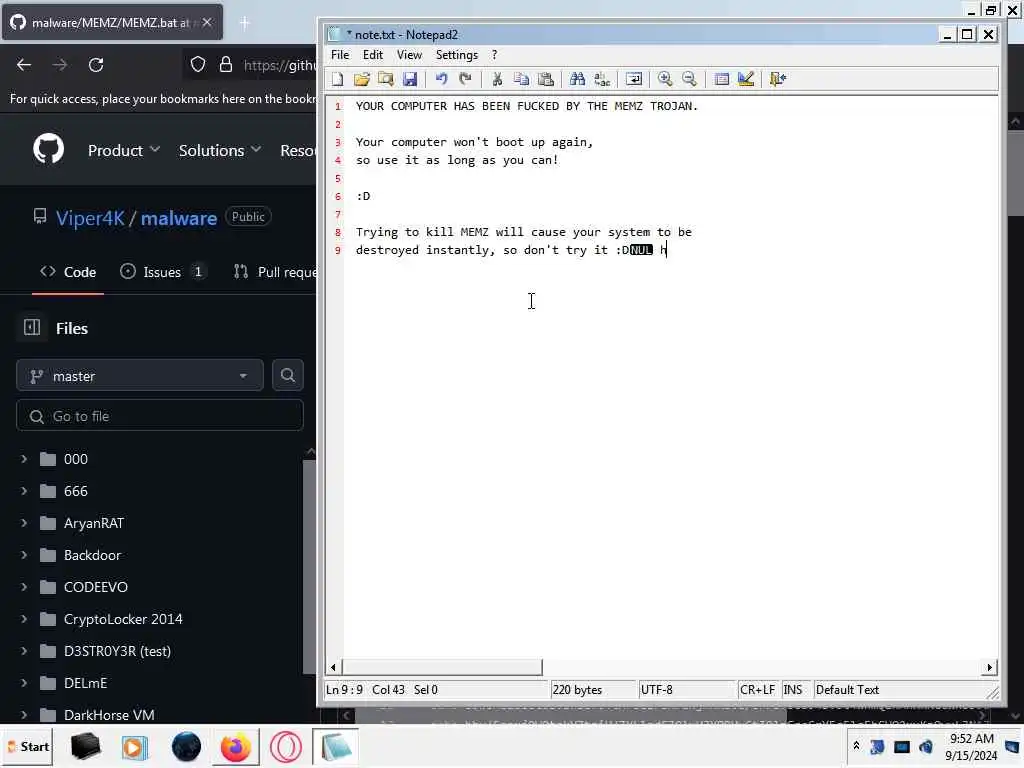
Task: Expand the Backdoor folder
Action: 24,555
